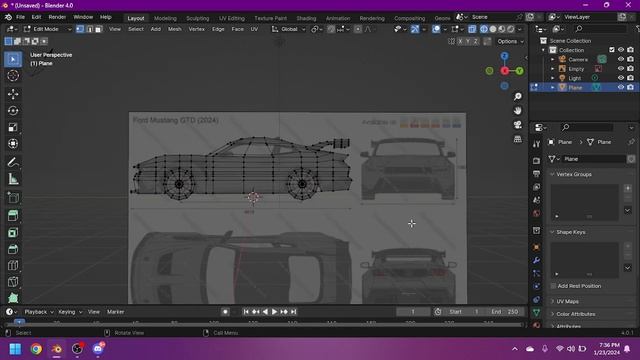Viewport: 640px width, 360px height.
Task: Jump to the start frame
Action: [x=246, y=312]
